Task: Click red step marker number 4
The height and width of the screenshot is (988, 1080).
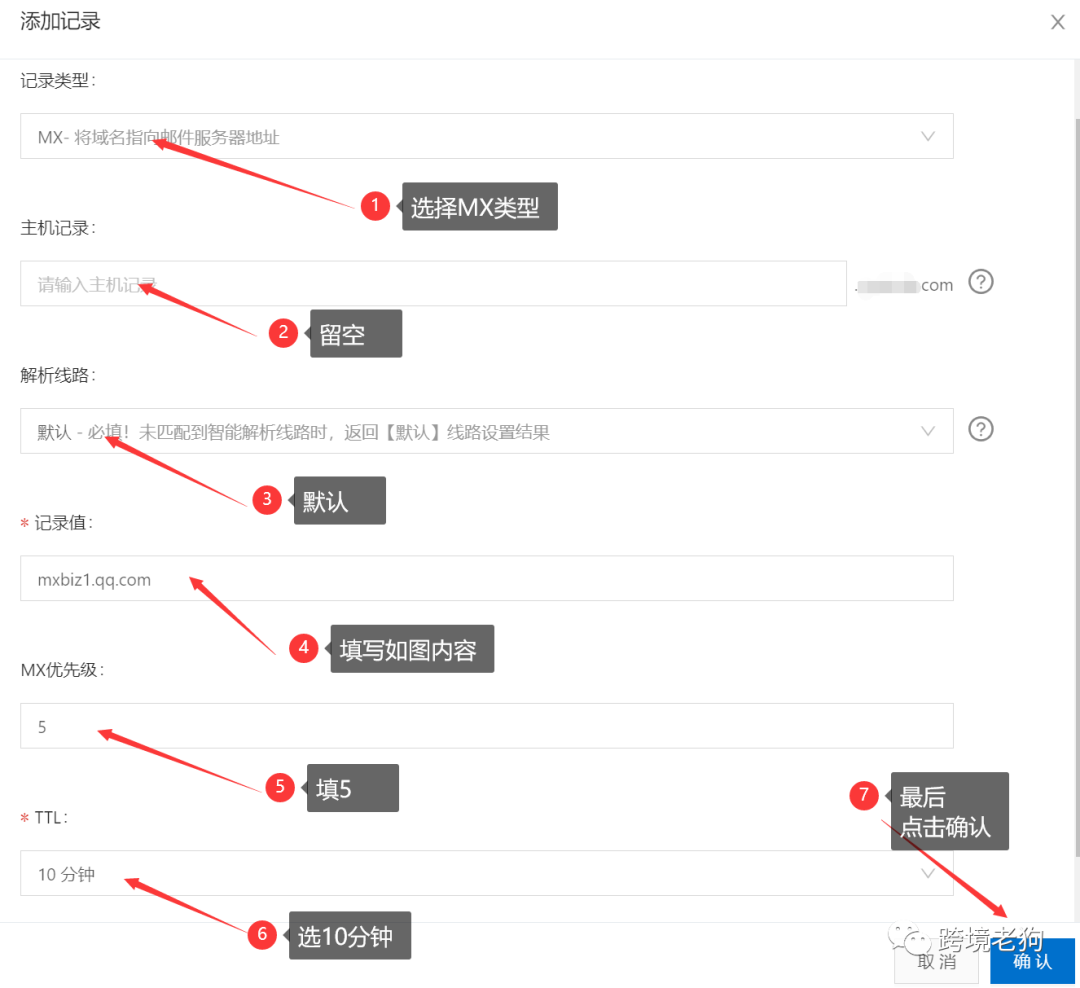Action: [304, 648]
